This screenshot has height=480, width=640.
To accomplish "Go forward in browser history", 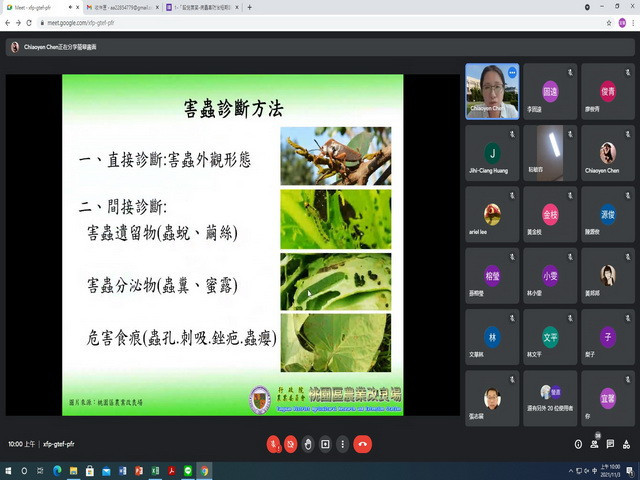I will [18, 23].
